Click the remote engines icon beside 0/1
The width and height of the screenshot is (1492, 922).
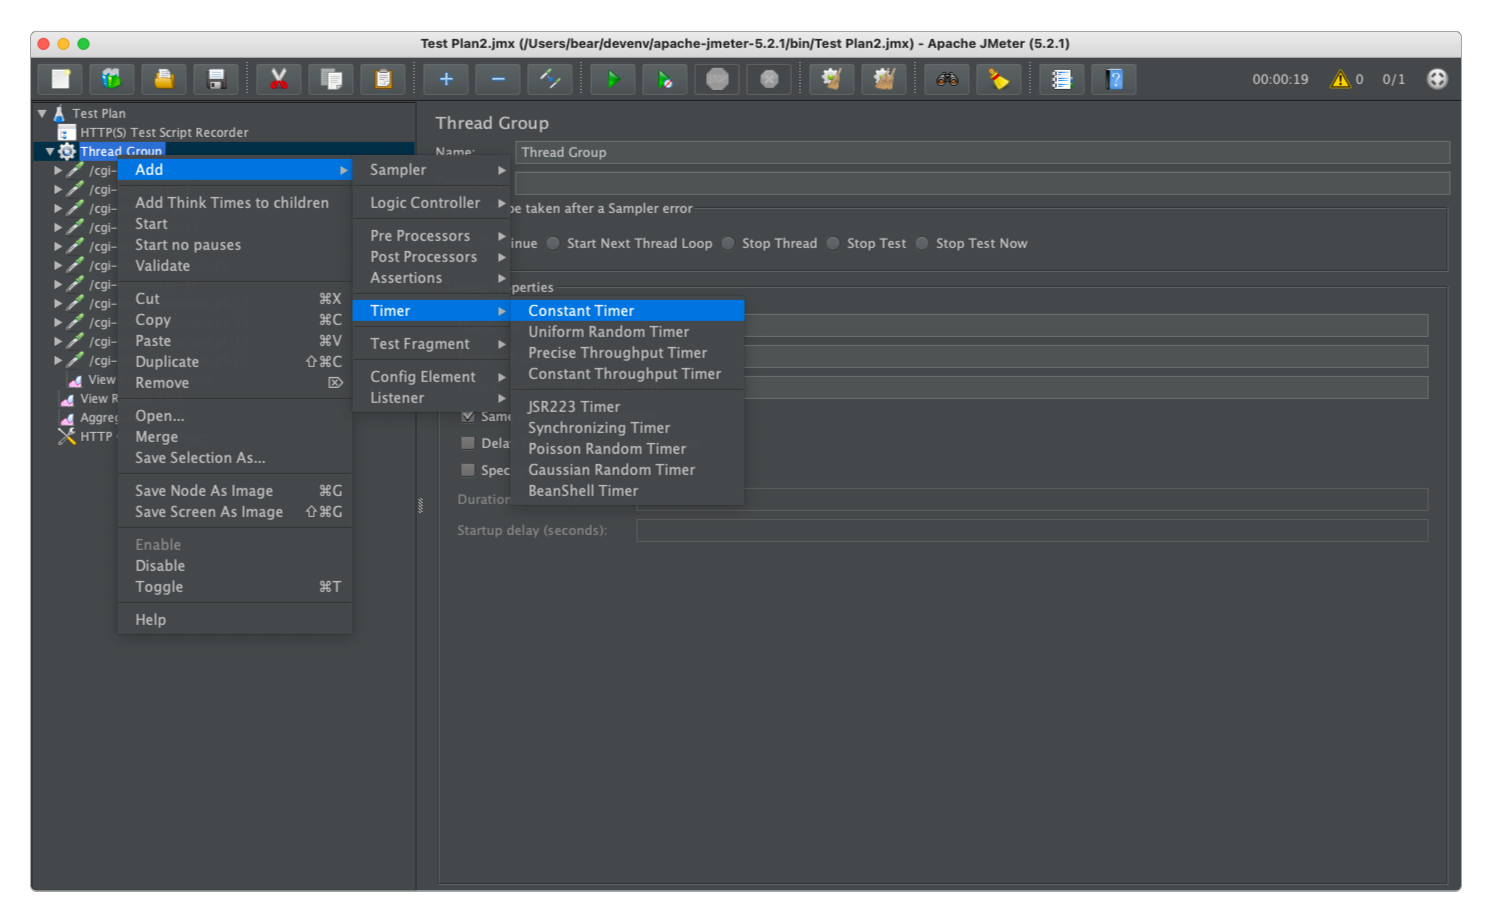[1437, 79]
